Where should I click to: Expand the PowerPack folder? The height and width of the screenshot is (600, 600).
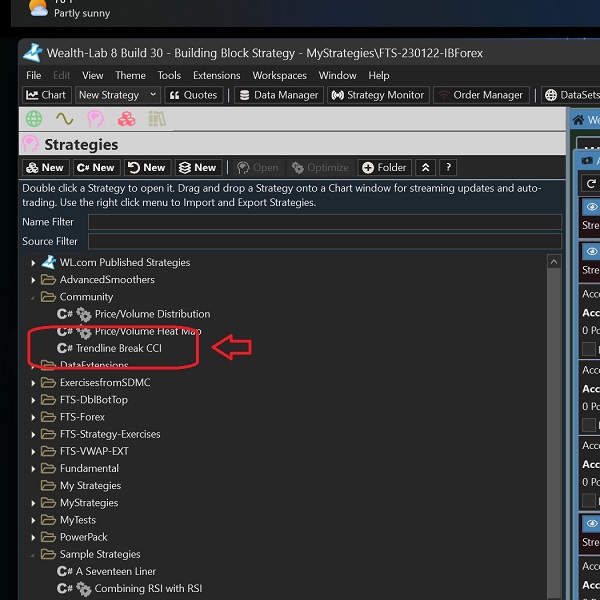pos(33,538)
